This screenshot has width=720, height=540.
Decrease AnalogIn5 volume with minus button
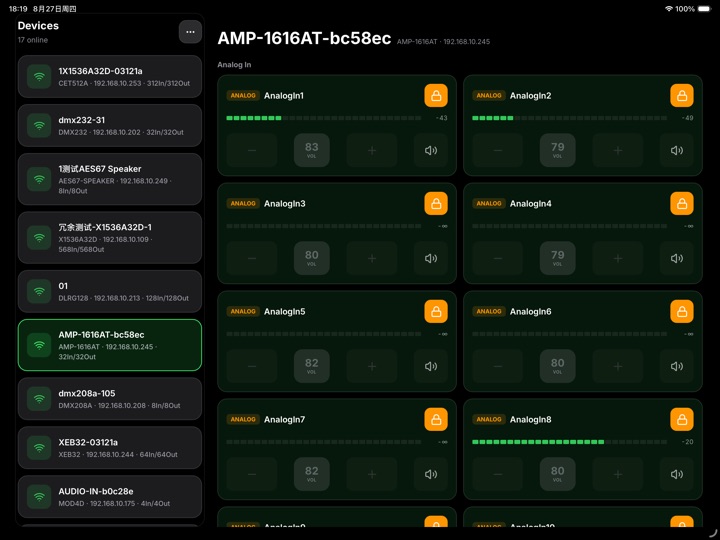(252, 366)
